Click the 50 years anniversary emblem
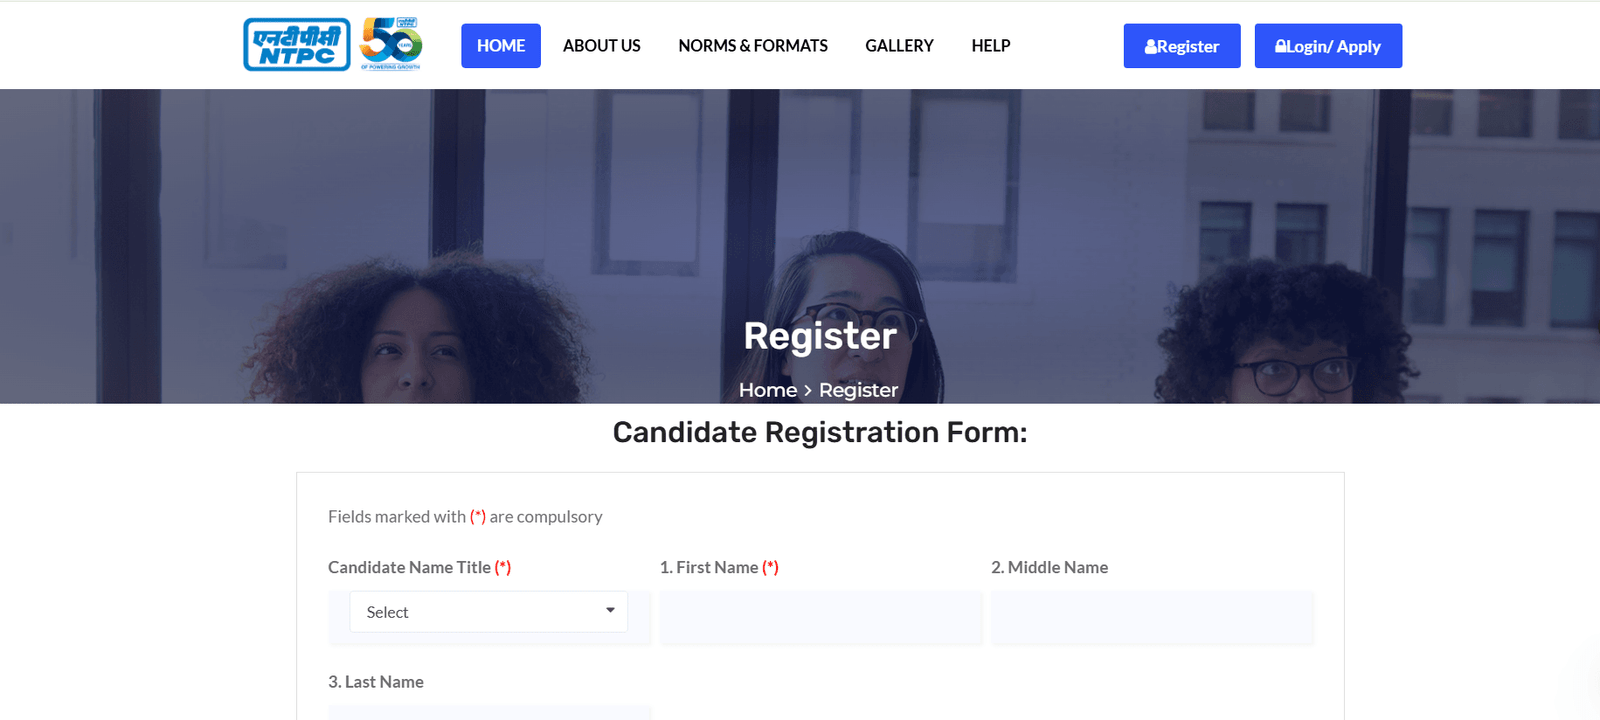 [392, 44]
